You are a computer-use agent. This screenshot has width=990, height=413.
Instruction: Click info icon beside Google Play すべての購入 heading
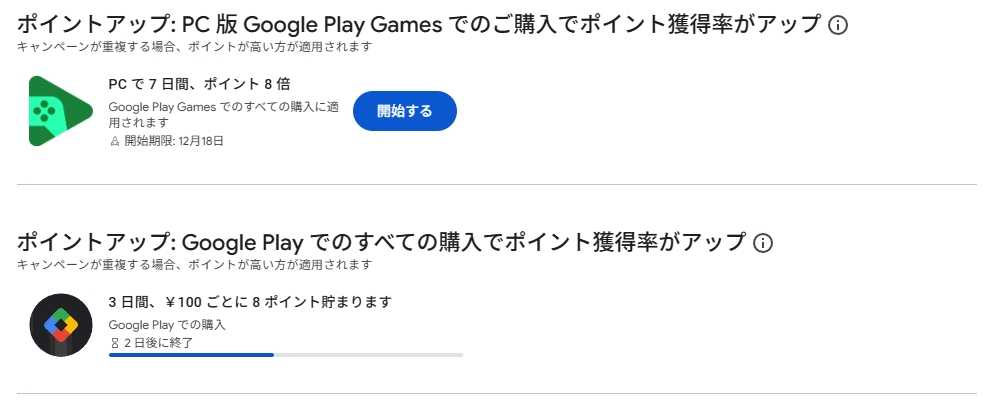point(763,243)
